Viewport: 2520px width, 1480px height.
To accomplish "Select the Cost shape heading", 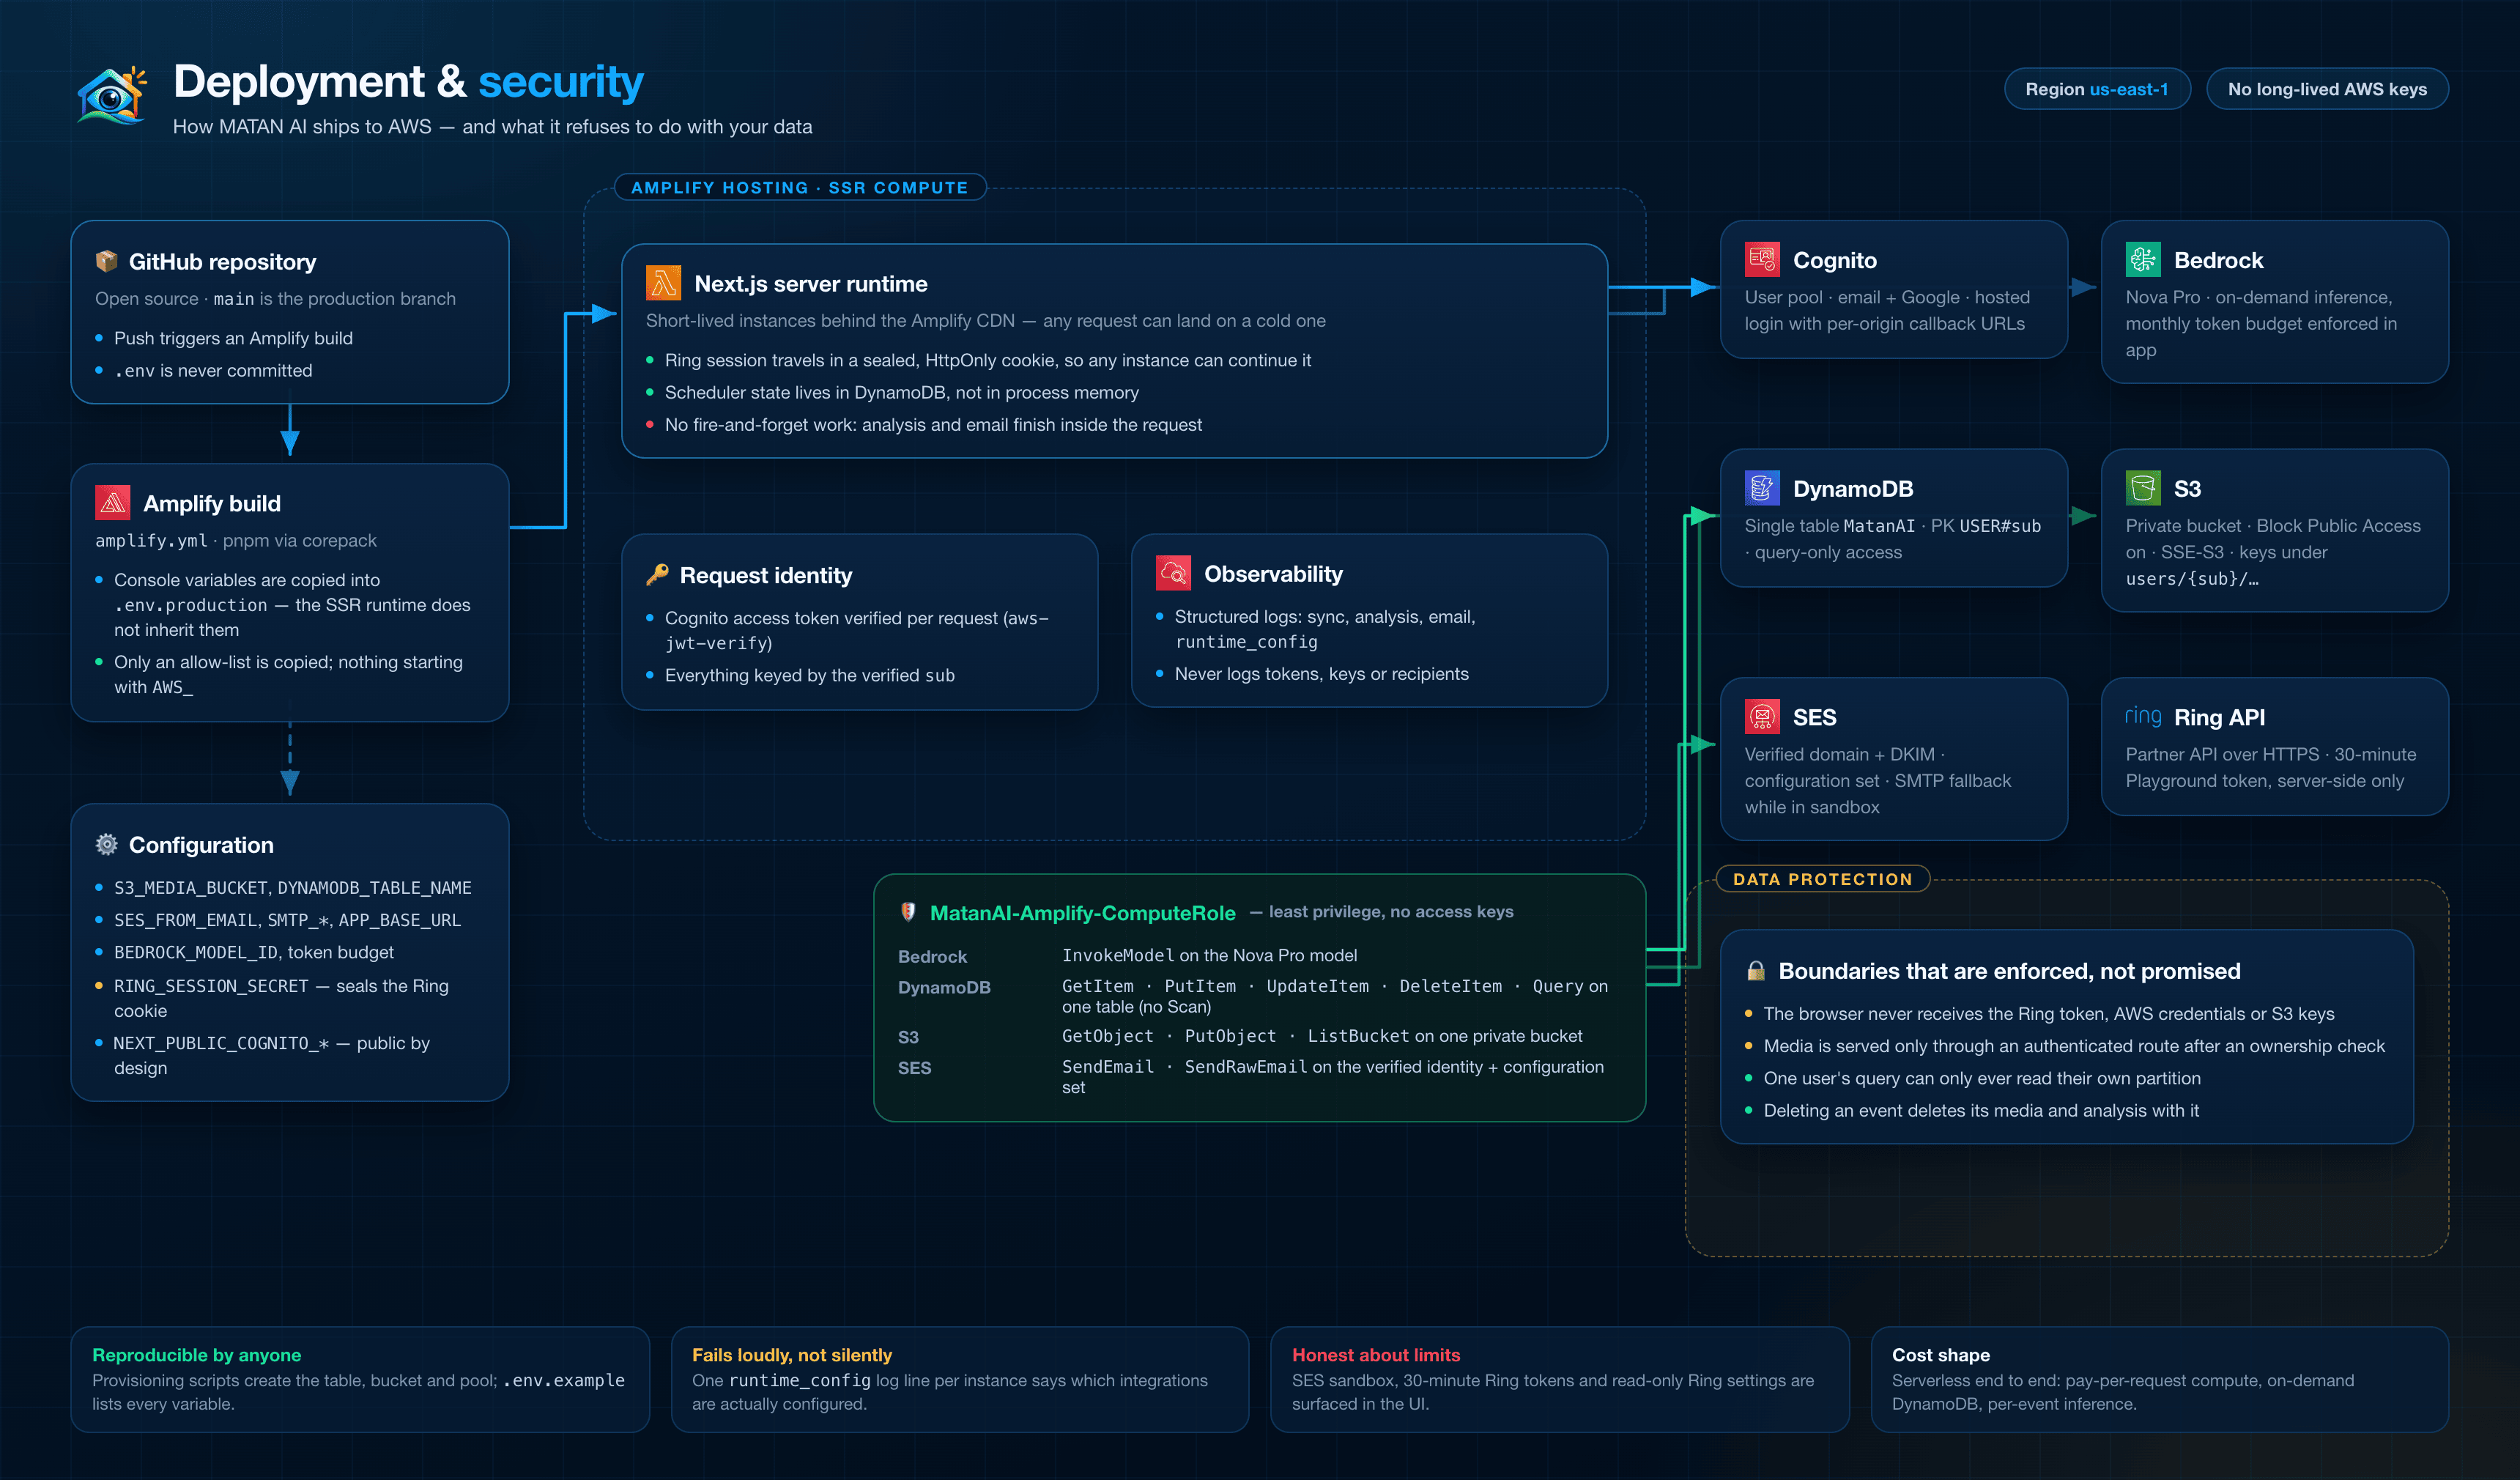I will point(1940,1354).
